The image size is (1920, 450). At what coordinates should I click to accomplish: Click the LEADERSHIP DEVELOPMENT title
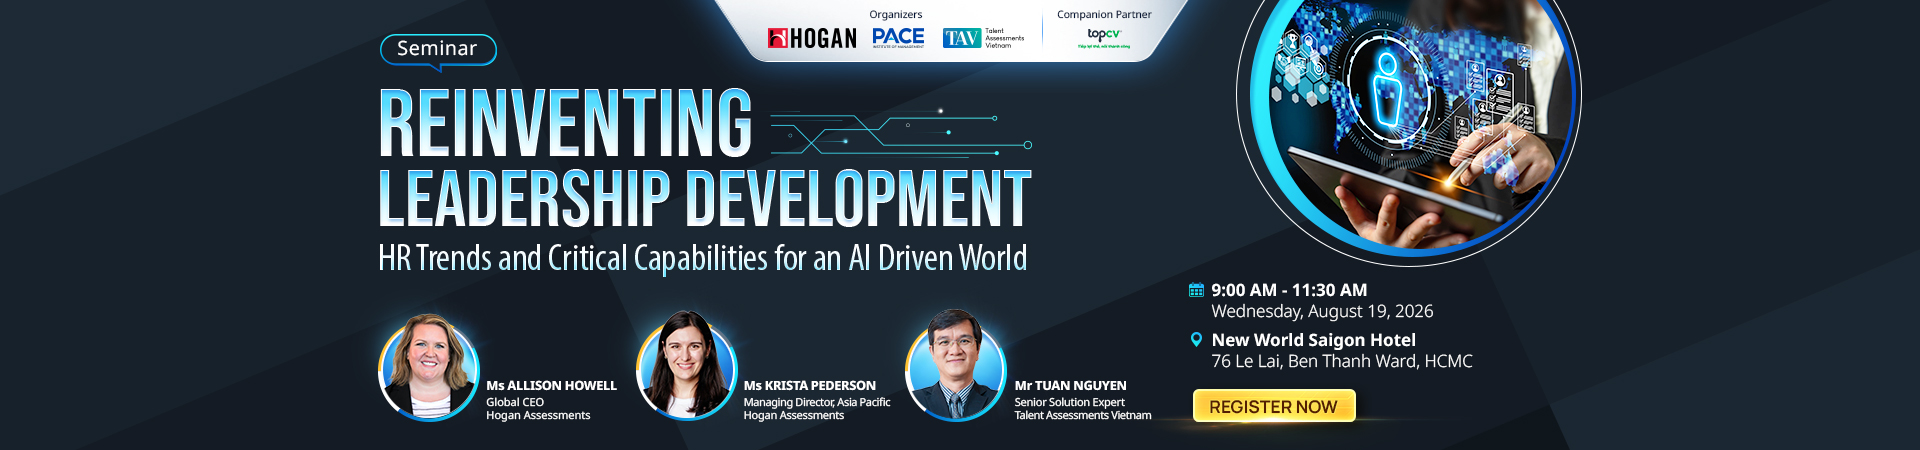pyautogui.click(x=704, y=198)
